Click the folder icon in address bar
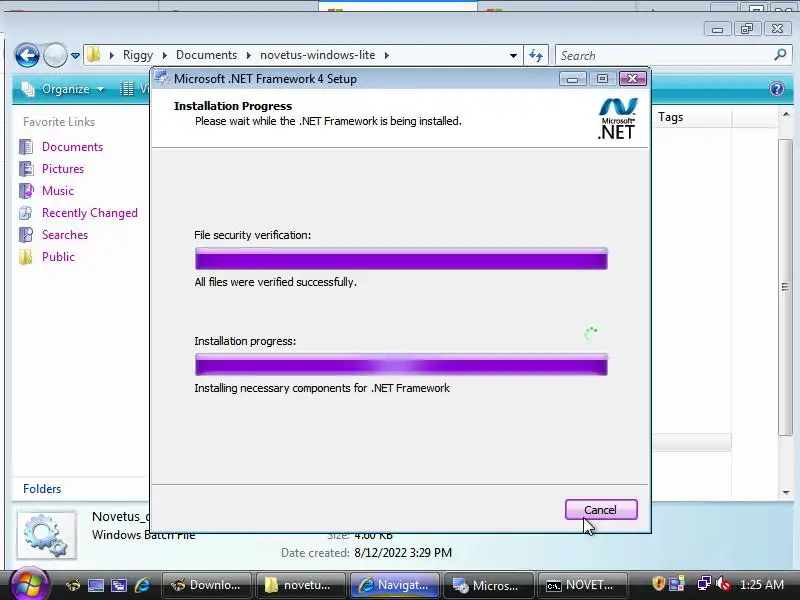800x600 pixels. tap(93, 55)
